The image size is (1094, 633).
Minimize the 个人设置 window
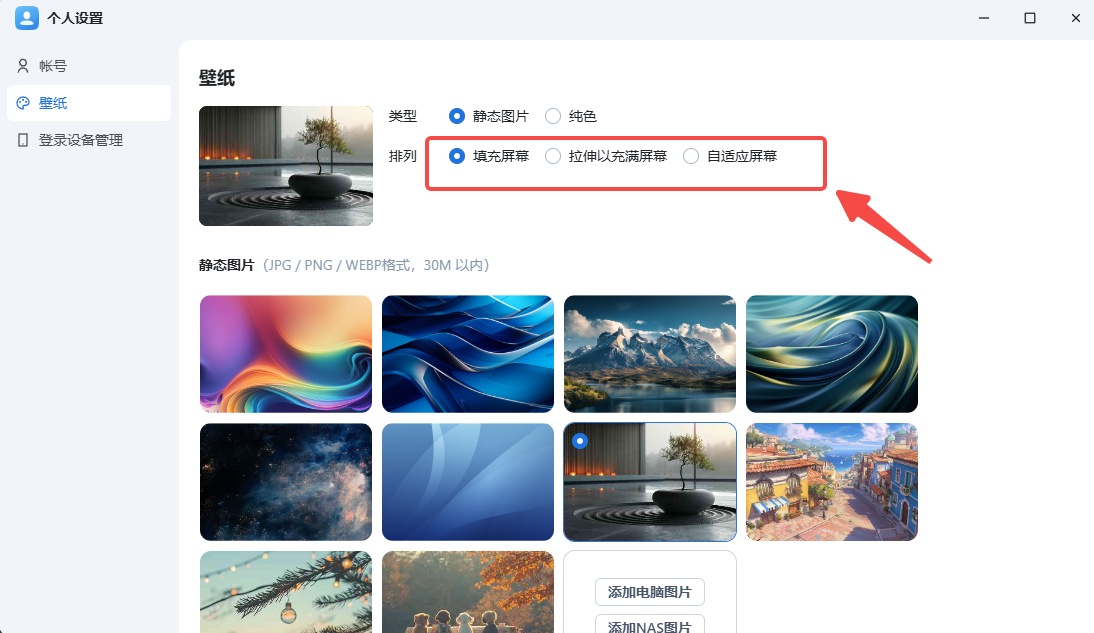(984, 18)
